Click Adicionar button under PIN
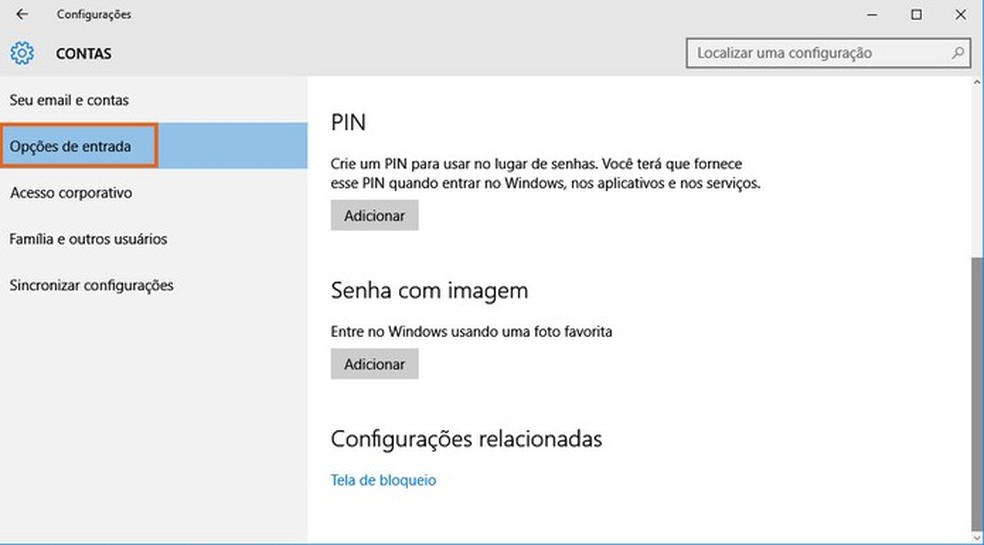The width and height of the screenshot is (984, 545). [x=374, y=215]
